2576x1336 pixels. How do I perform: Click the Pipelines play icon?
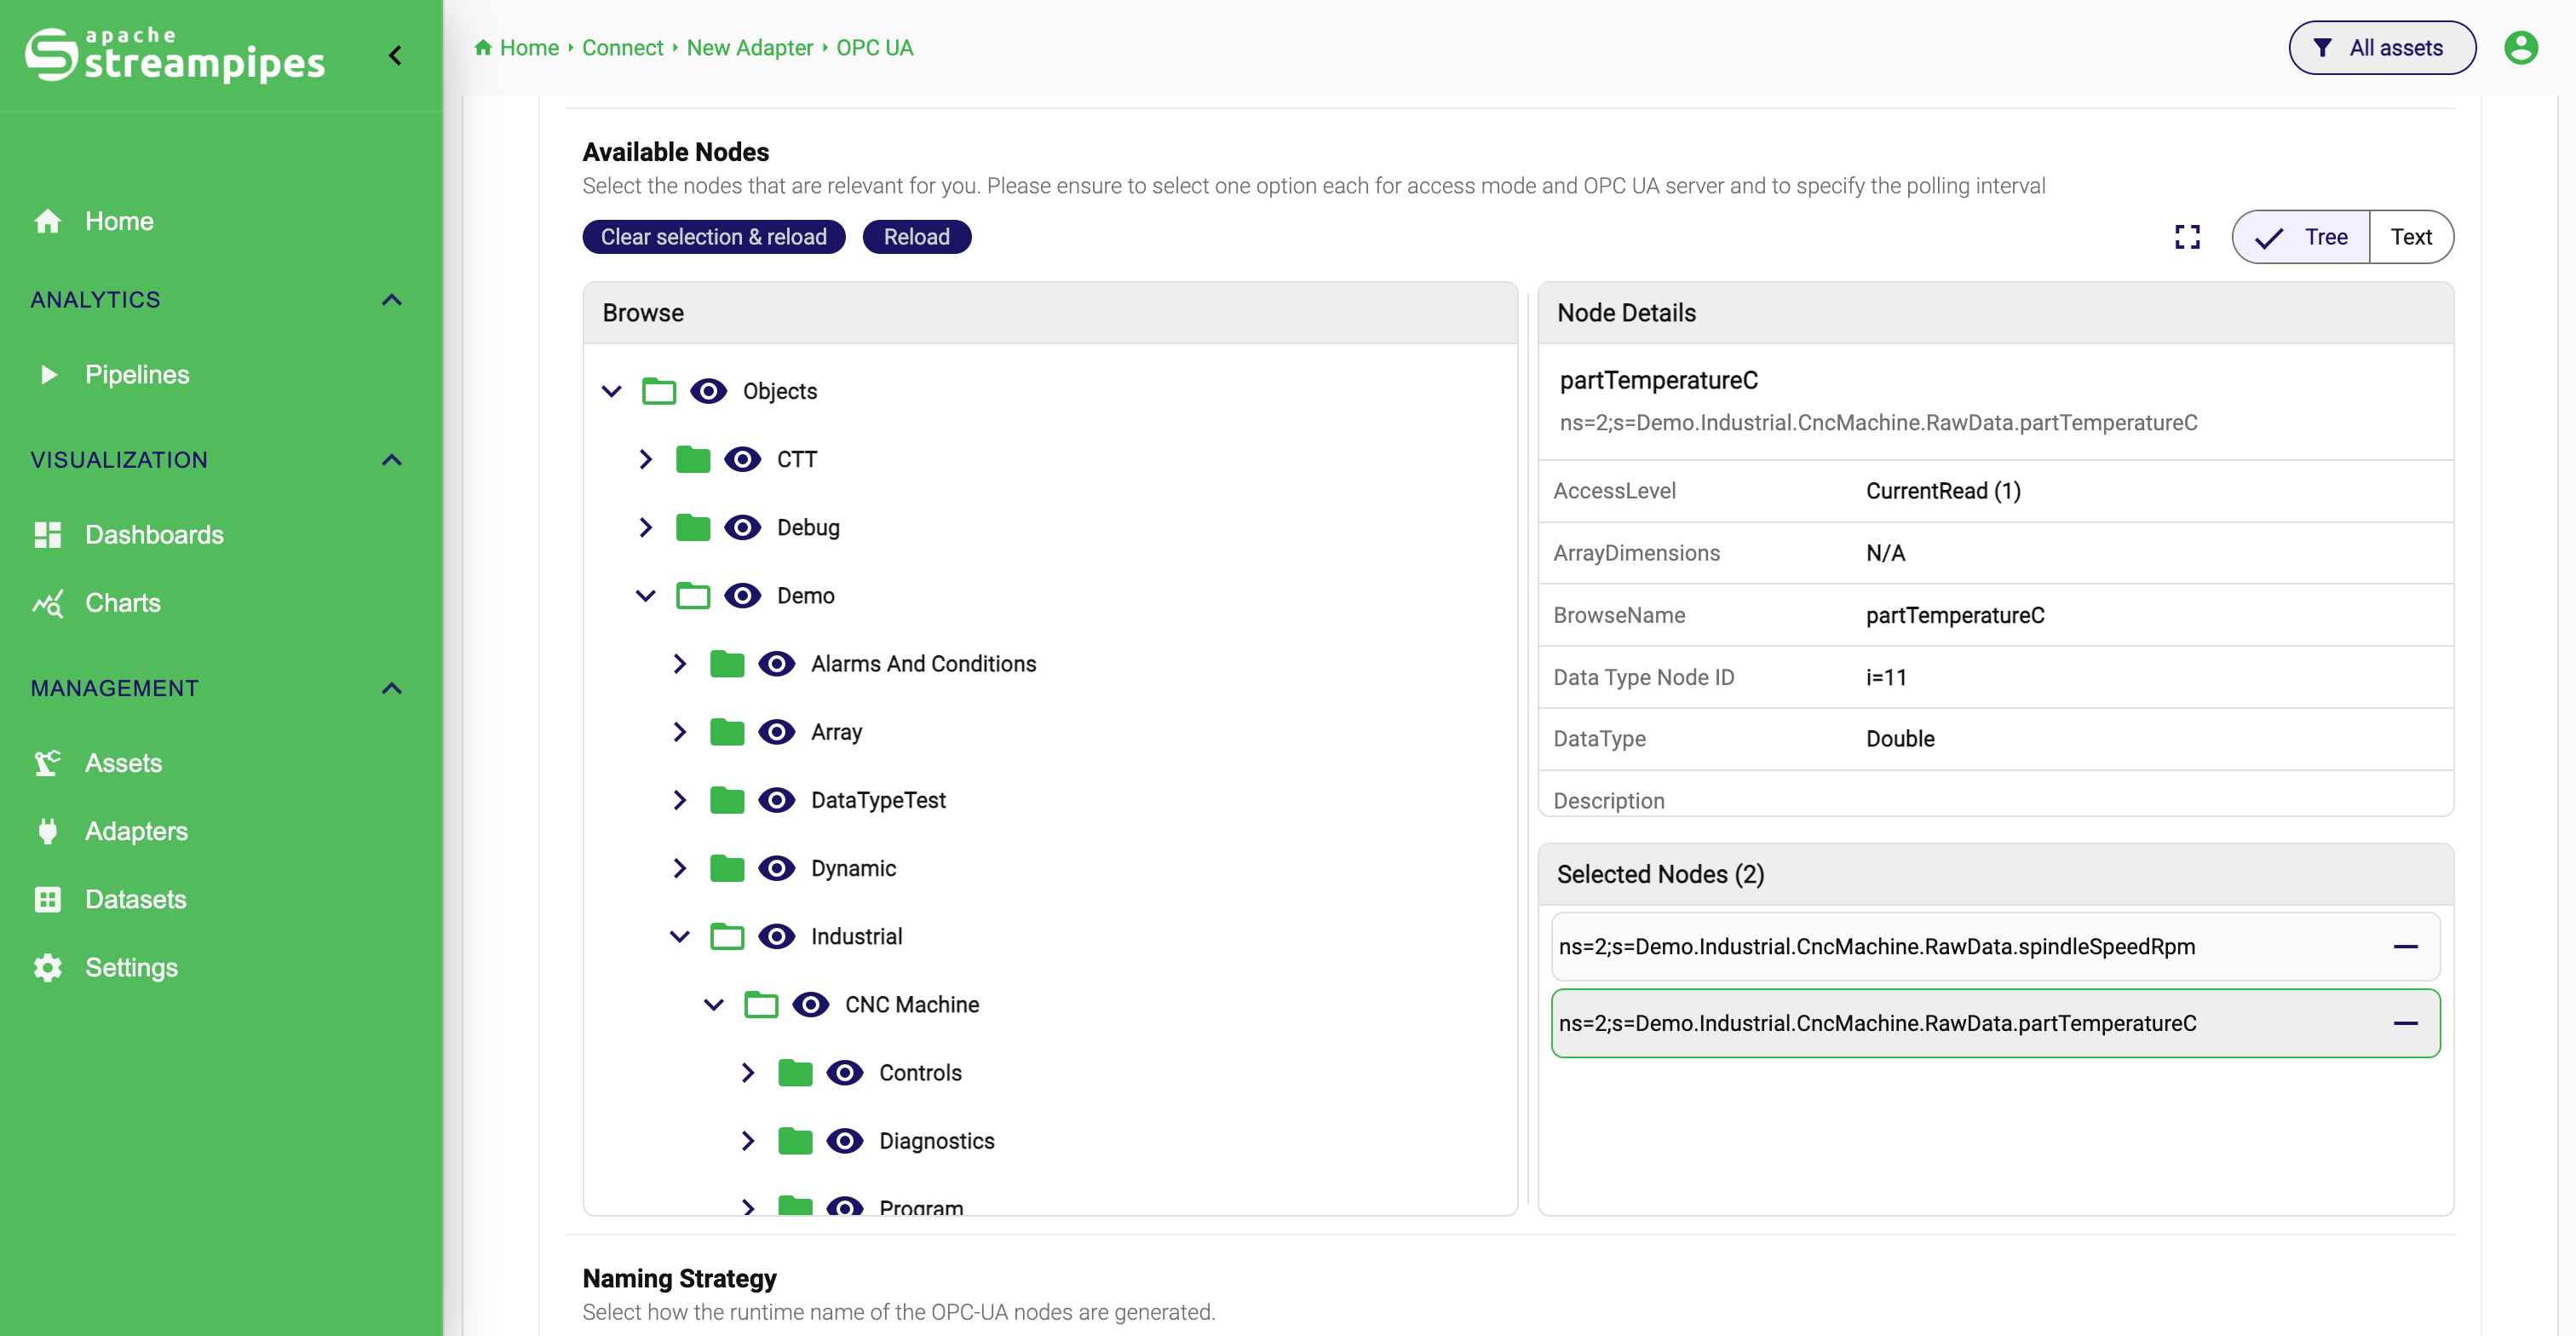48,375
